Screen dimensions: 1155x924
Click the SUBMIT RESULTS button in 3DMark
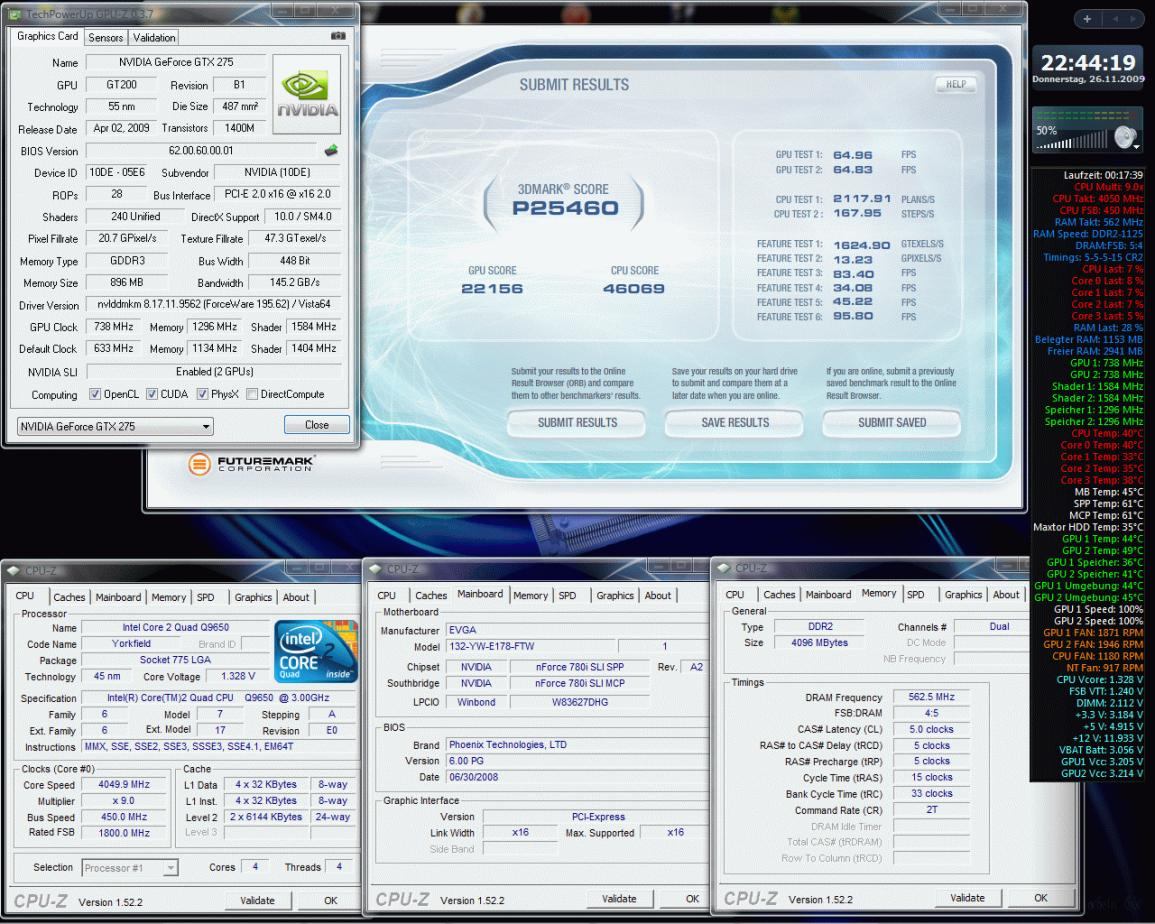tap(577, 423)
